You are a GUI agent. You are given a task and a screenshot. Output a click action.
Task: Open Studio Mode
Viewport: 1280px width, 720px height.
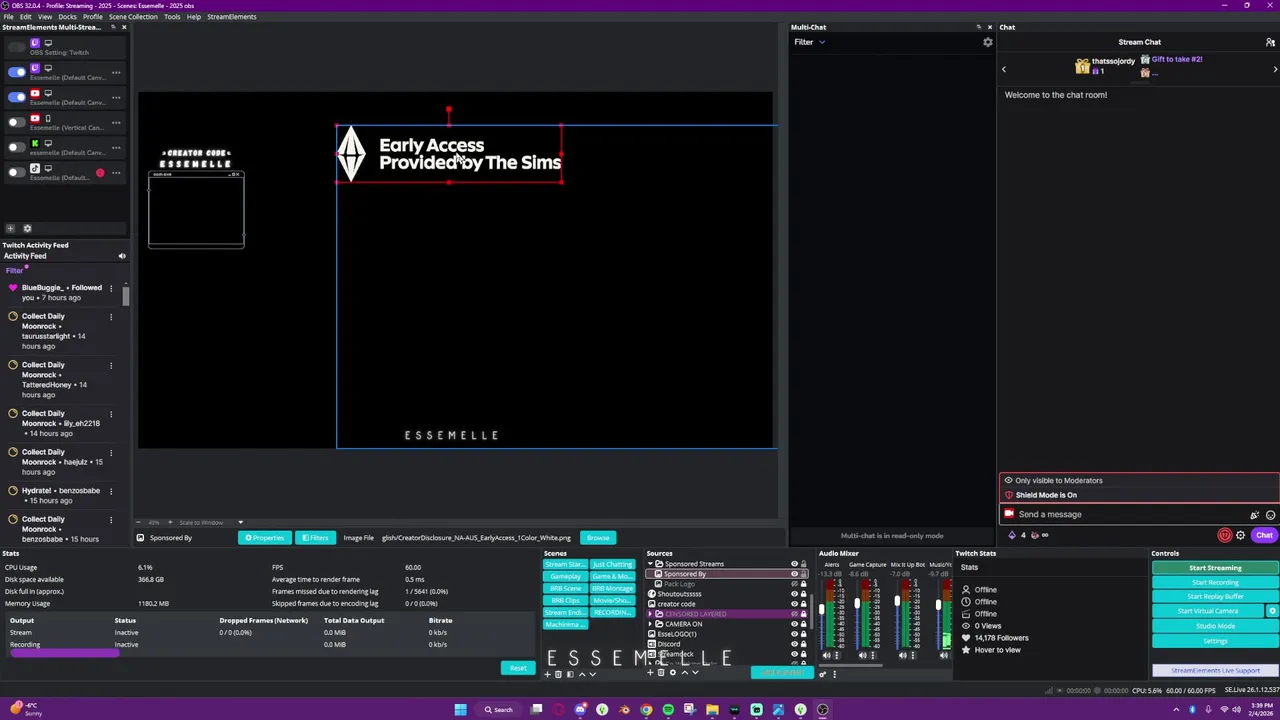(x=1215, y=626)
